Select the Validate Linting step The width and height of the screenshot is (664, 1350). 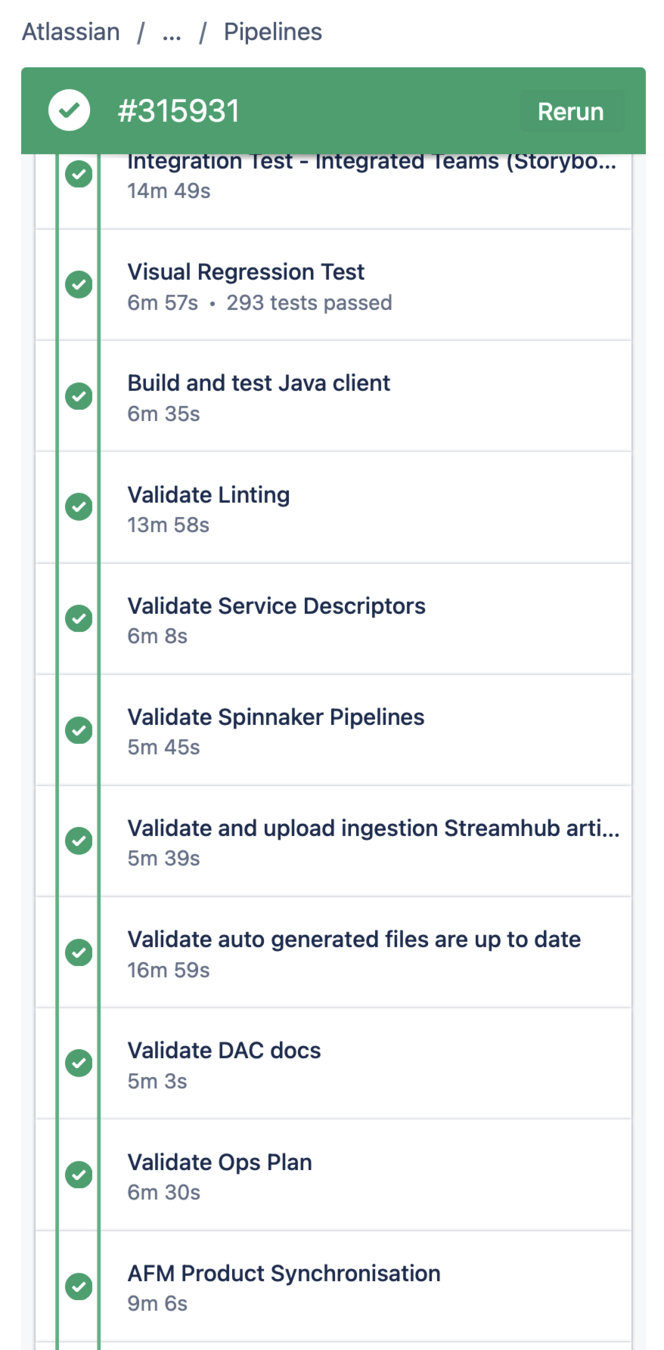pyautogui.click(x=208, y=495)
